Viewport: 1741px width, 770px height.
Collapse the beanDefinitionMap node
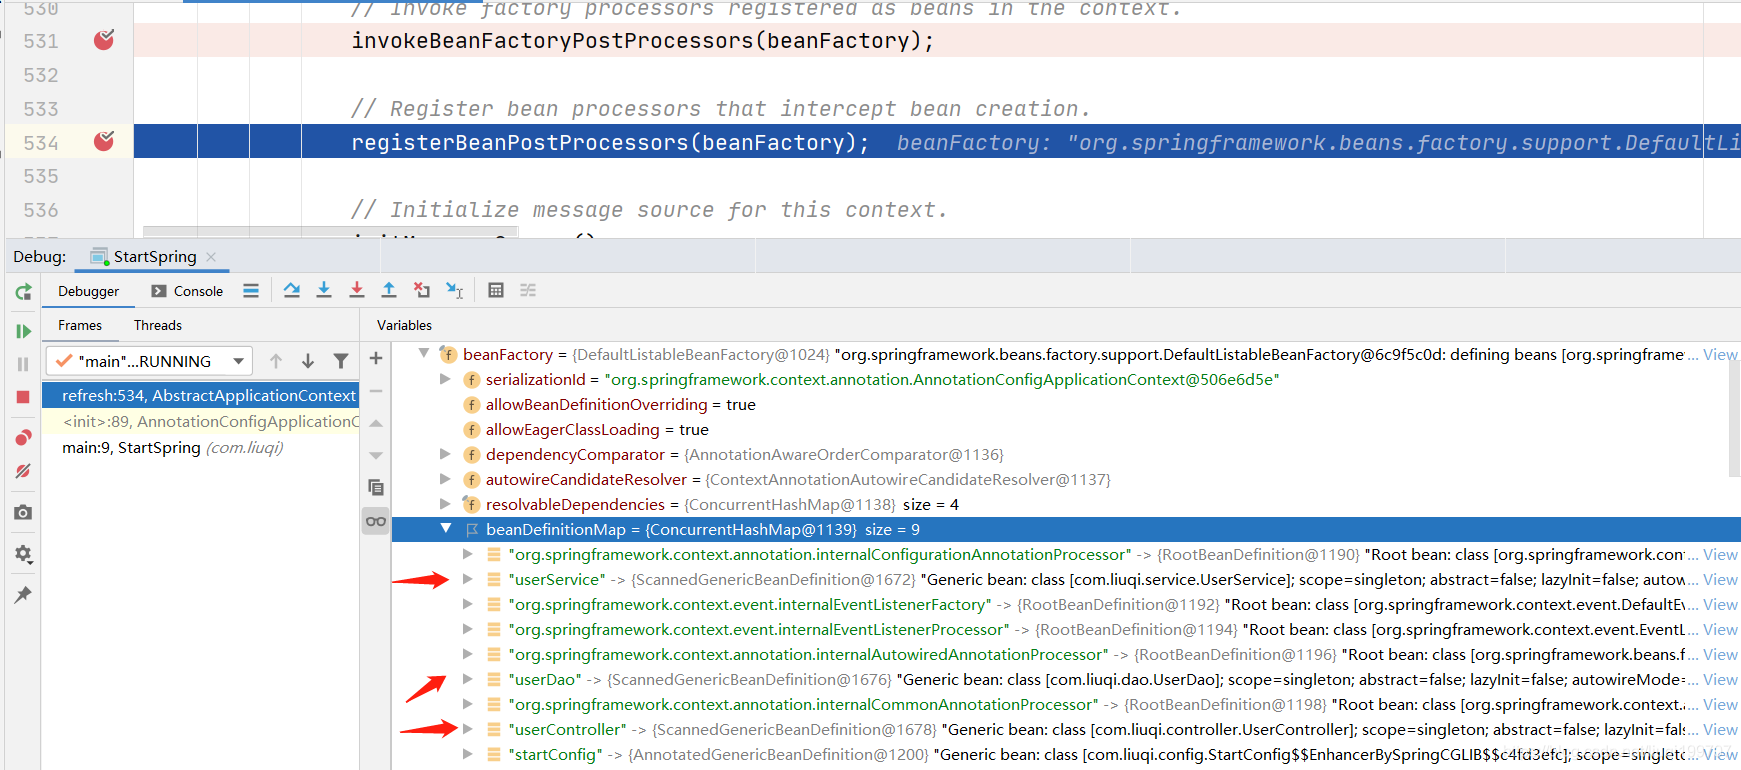(x=446, y=529)
